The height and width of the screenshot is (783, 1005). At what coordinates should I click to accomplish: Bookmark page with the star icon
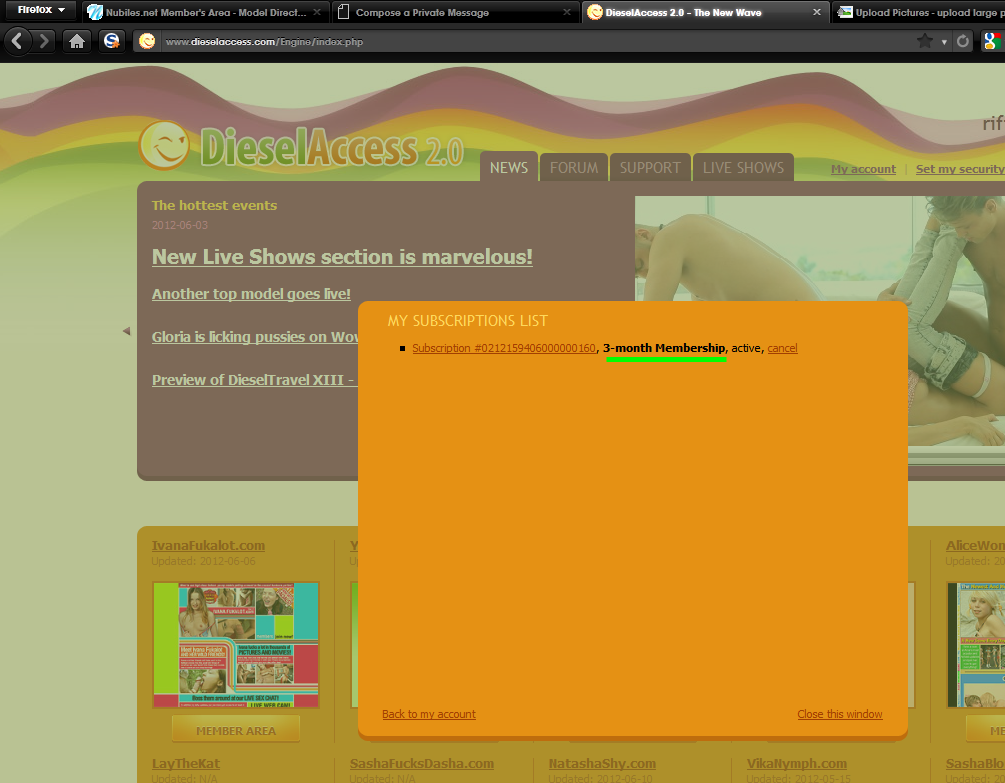tap(924, 42)
